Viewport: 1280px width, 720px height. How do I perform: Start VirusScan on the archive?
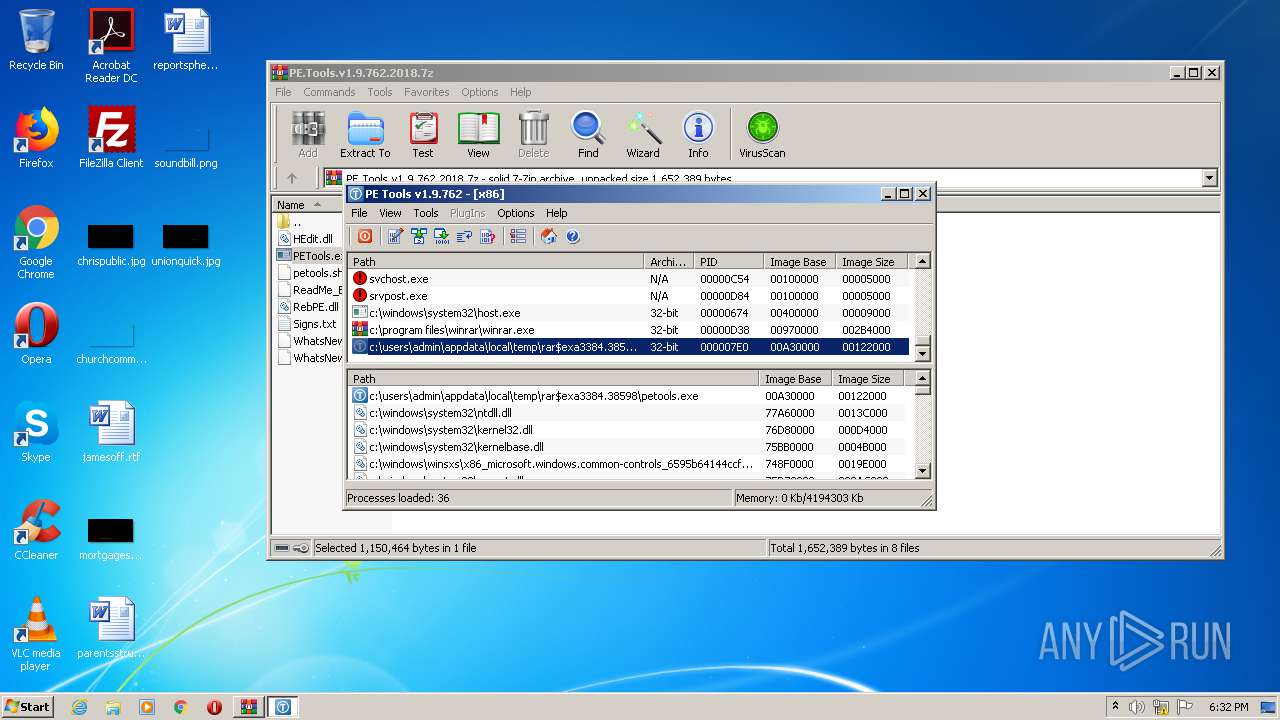[x=762, y=135]
